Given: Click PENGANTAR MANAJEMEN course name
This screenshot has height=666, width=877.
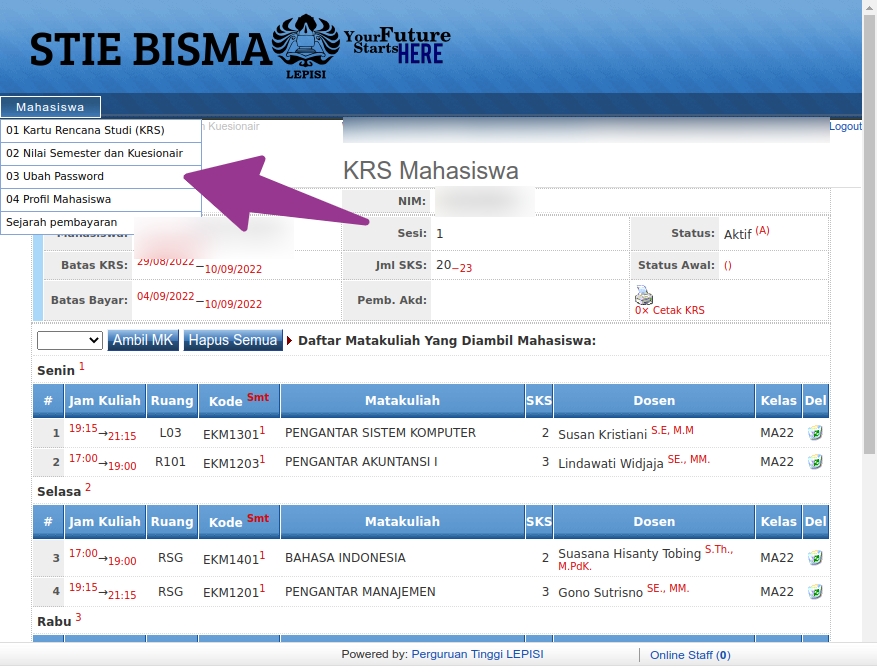Looking at the screenshot, I should pos(360,592).
